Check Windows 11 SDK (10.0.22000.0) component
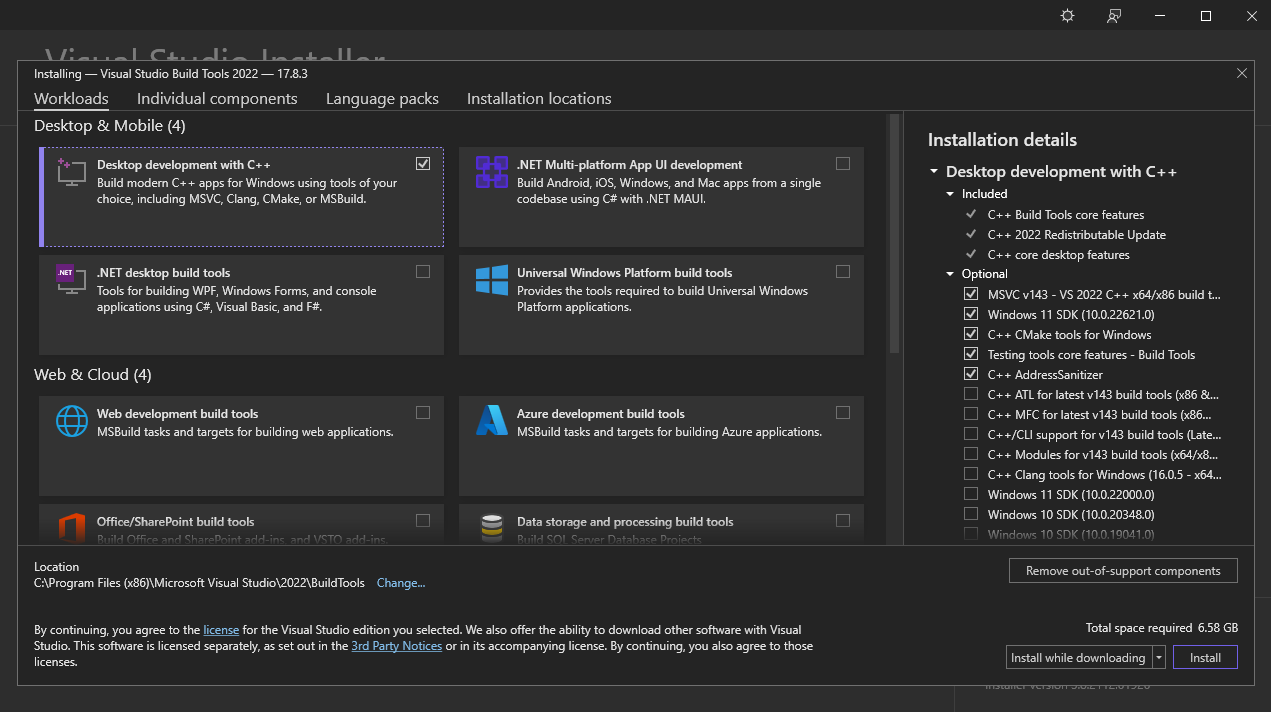The height and width of the screenshot is (712, 1271). click(x=971, y=495)
